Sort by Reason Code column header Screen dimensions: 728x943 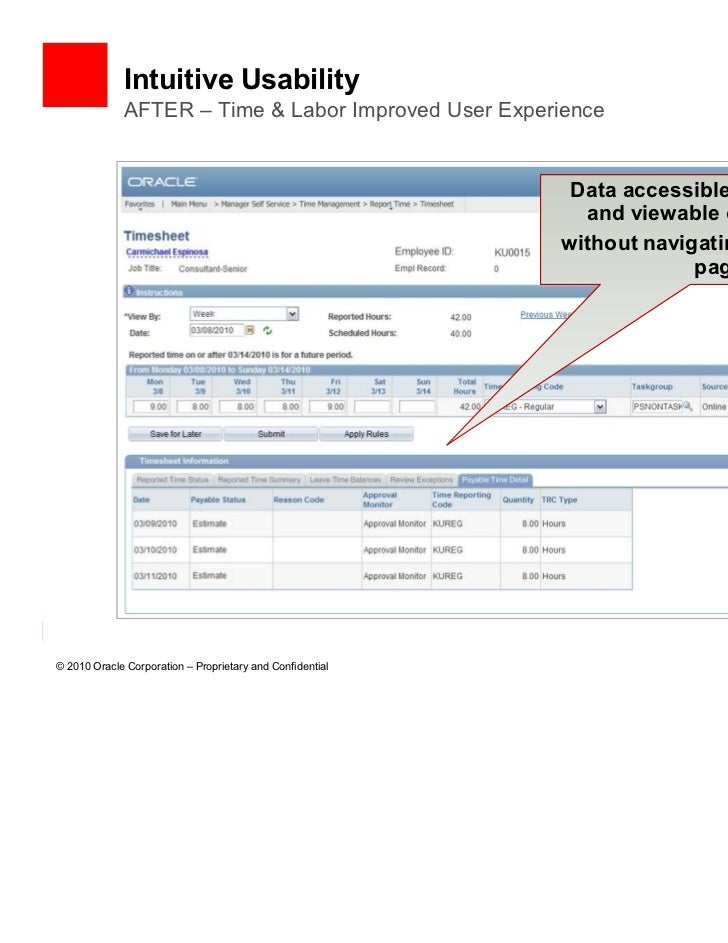coord(299,500)
